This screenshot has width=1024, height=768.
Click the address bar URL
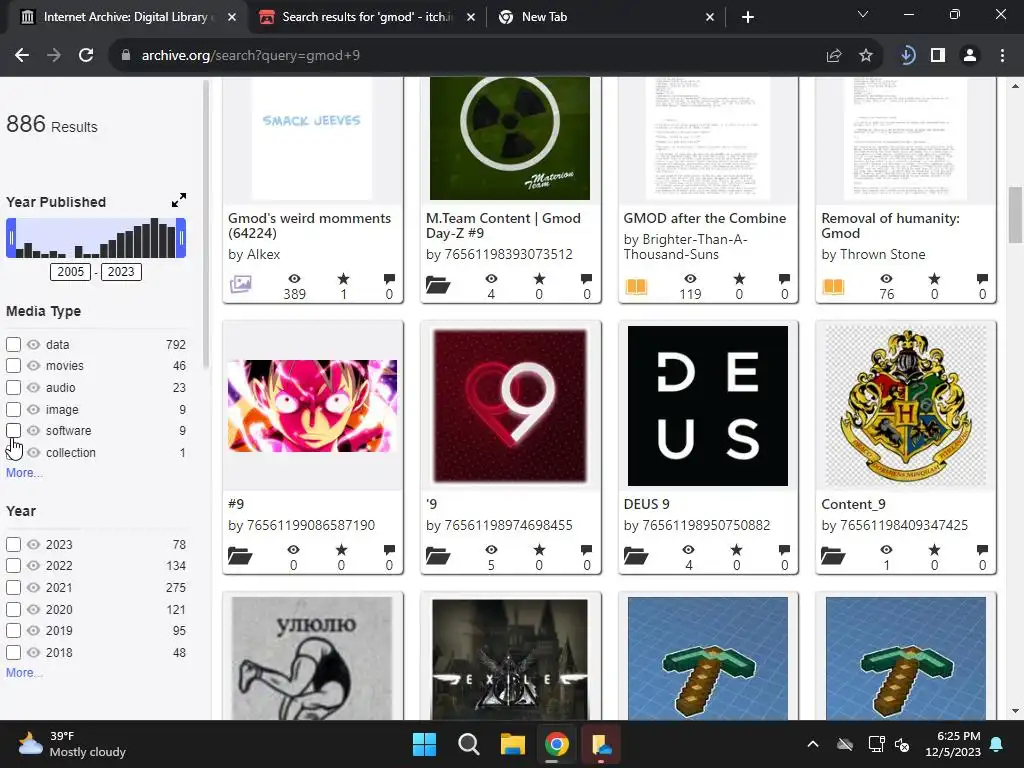251,56
